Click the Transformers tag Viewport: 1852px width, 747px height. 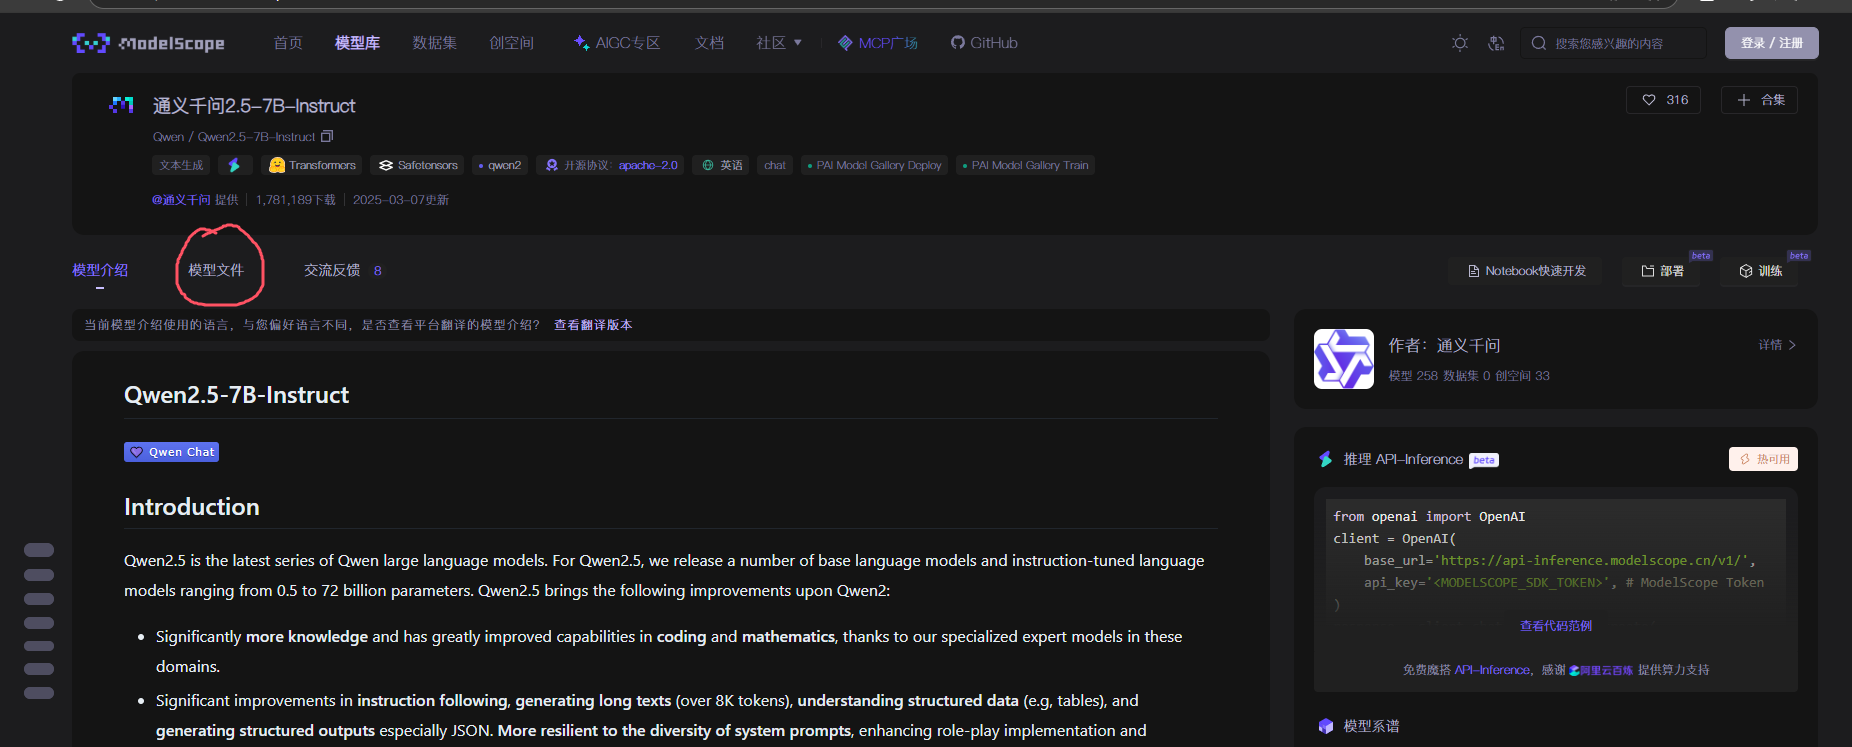coord(312,165)
